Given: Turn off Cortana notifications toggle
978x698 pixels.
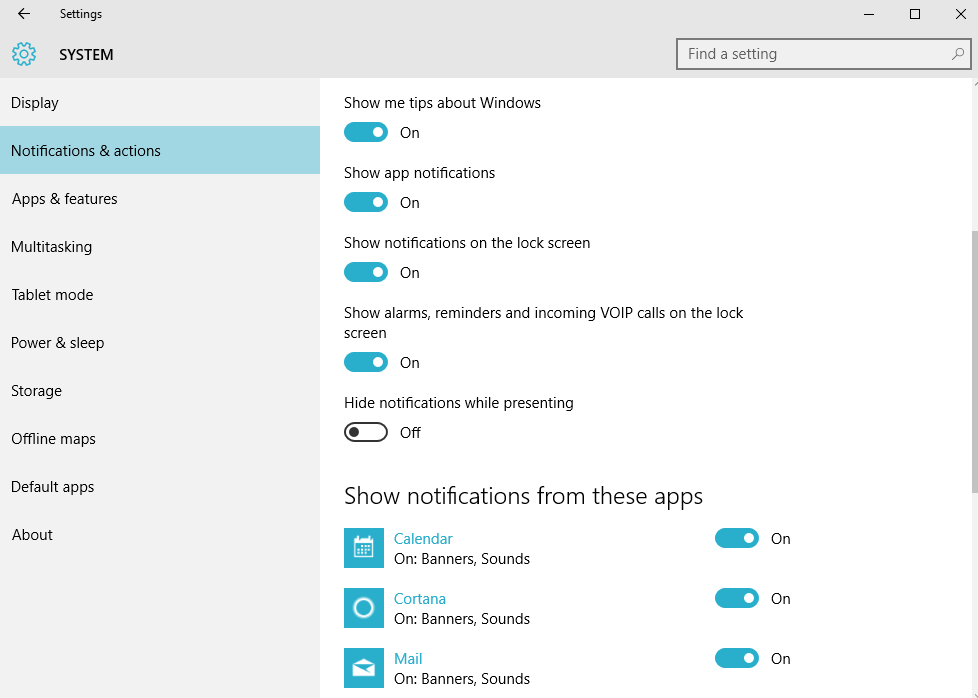Looking at the screenshot, I should click(737, 598).
